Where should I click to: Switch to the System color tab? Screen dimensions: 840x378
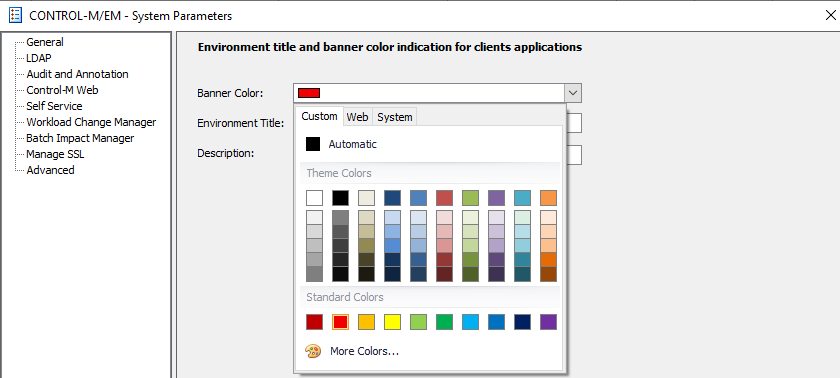click(x=395, y=117)
